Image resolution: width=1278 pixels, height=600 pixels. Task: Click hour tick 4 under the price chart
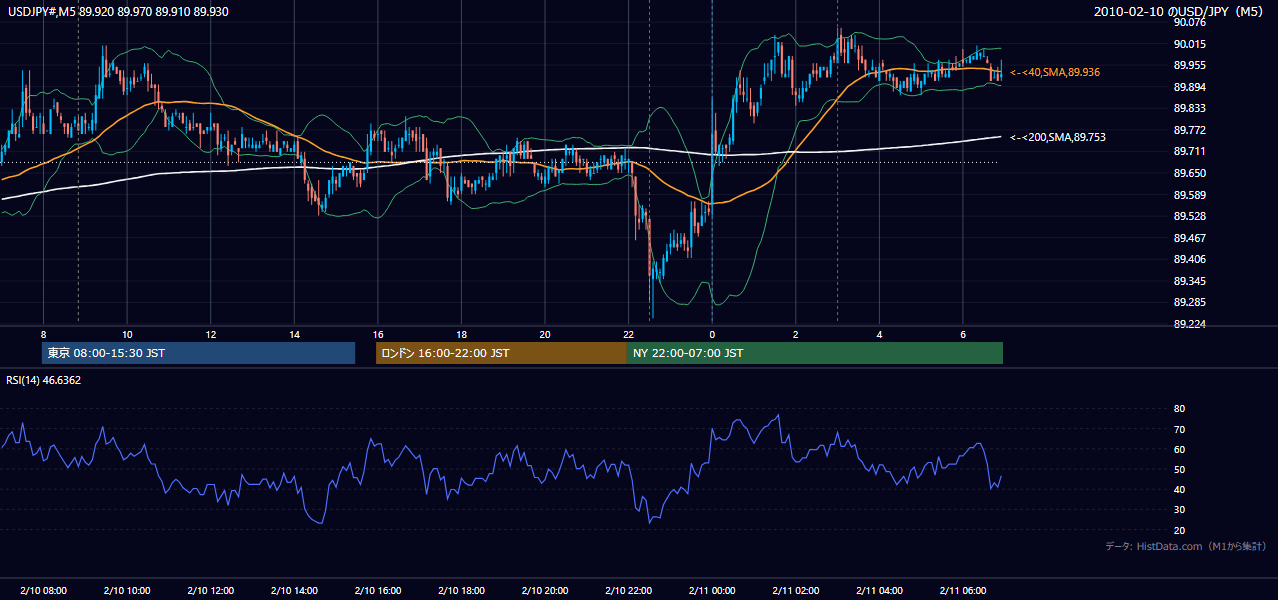pyautogui.click(x=879, y=334)
